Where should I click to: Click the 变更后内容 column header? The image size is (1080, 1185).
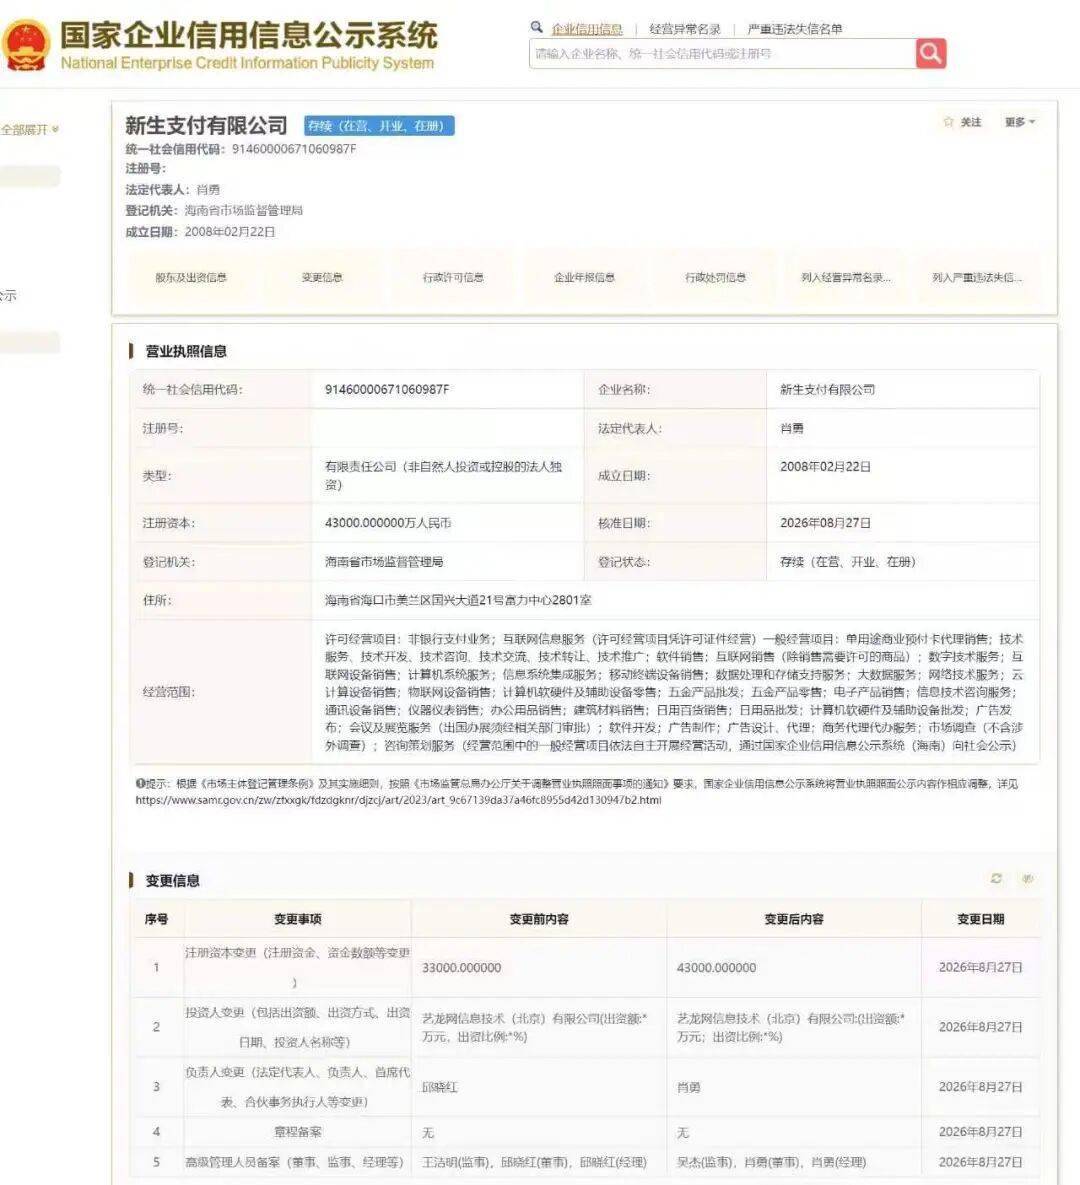coord(794,919)
